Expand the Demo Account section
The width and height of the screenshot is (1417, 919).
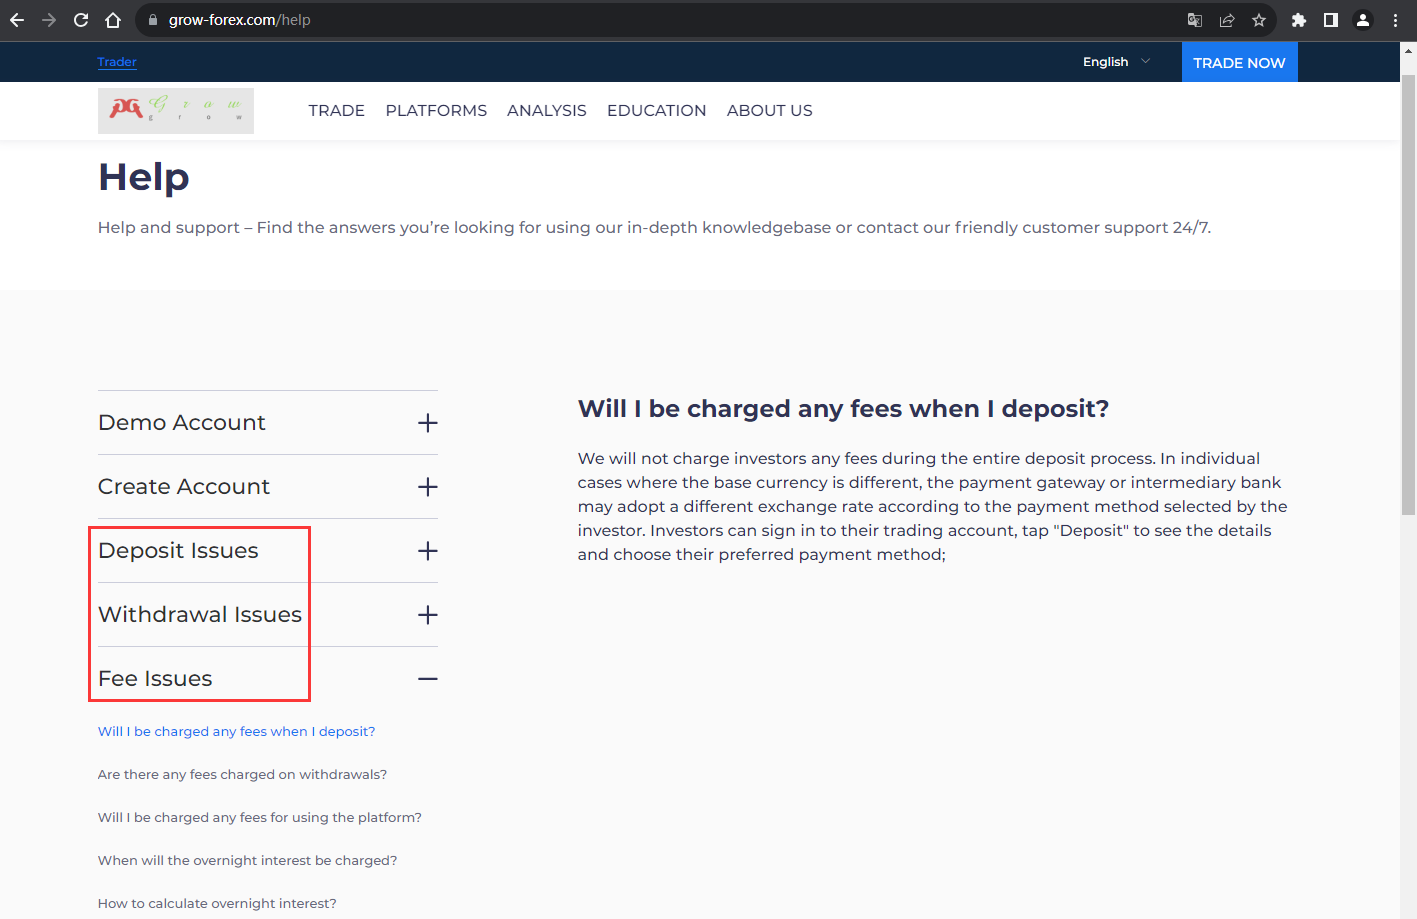(x=268, y=423)
